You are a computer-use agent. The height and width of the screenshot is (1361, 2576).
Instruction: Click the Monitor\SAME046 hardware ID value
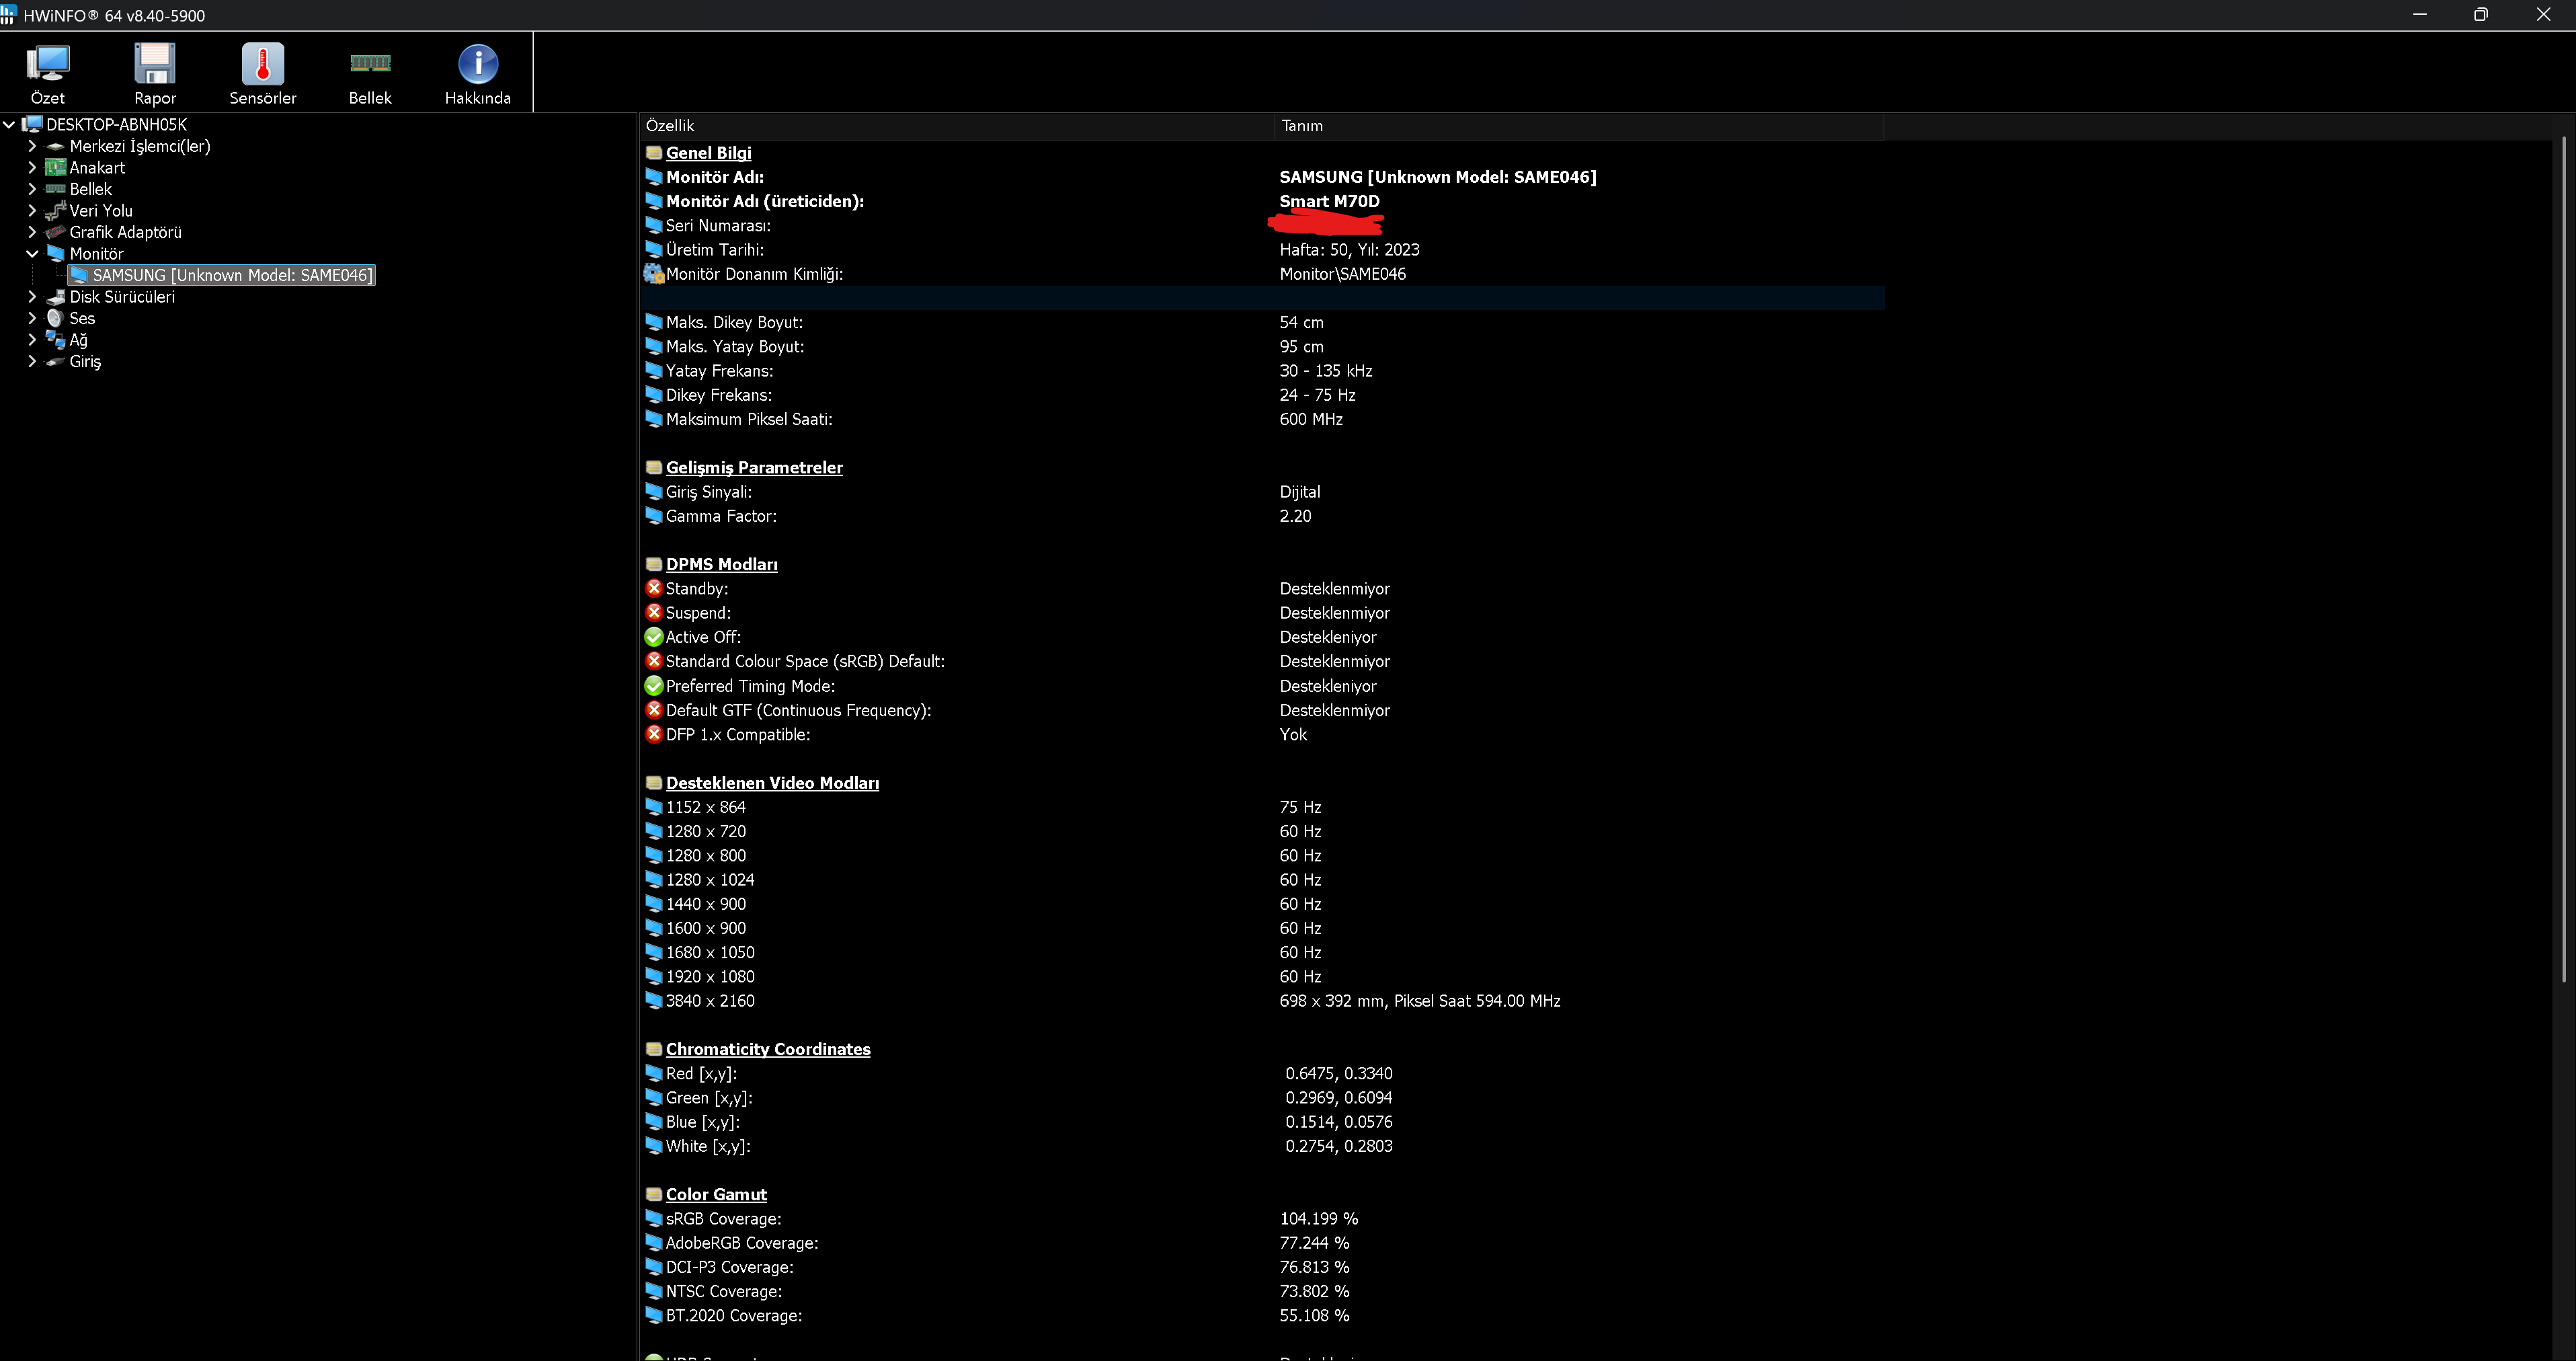coord(1342,274)
